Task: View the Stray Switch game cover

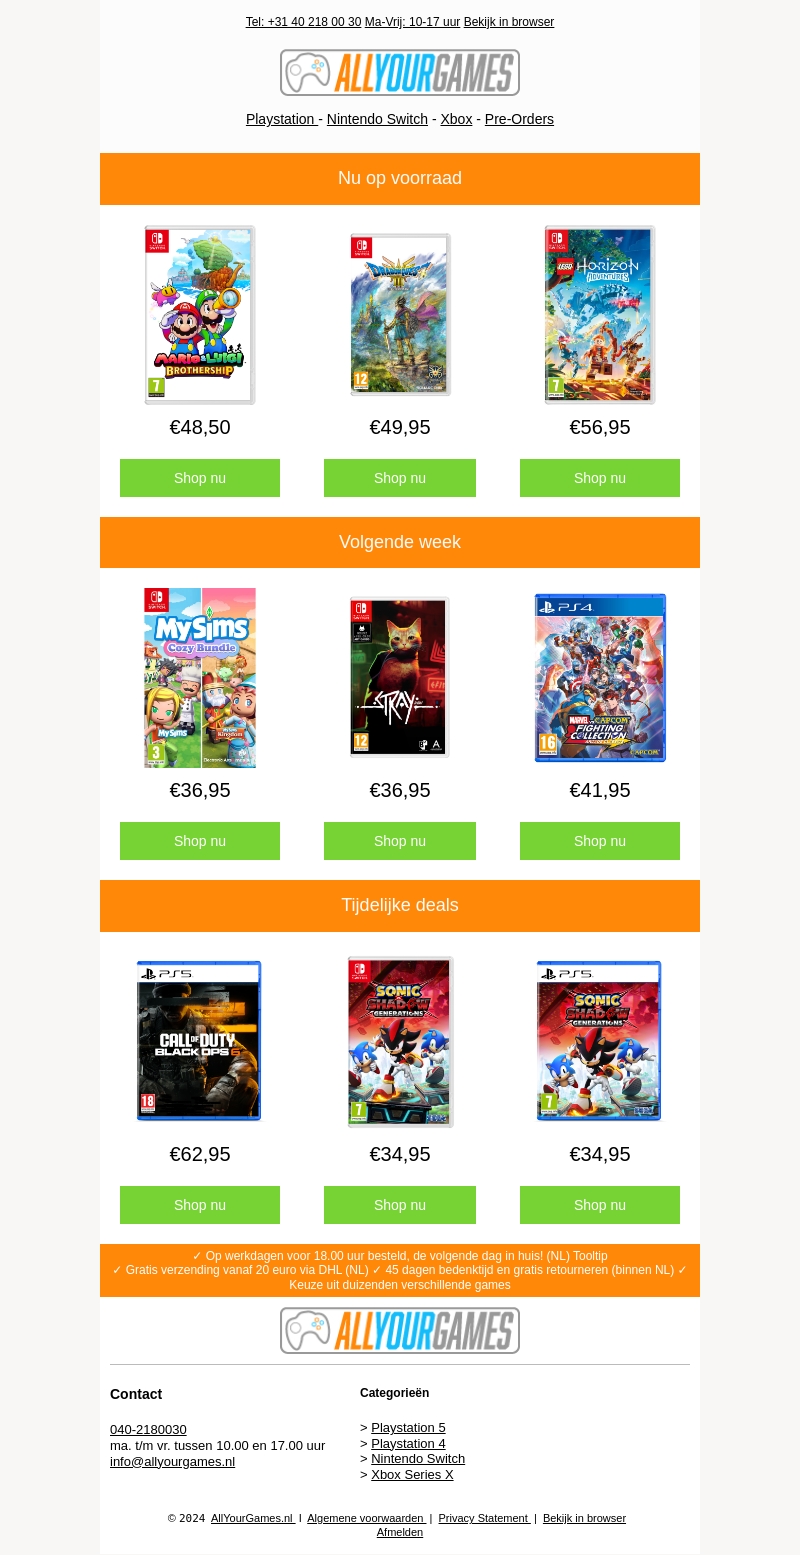Action: pos(400,678)
